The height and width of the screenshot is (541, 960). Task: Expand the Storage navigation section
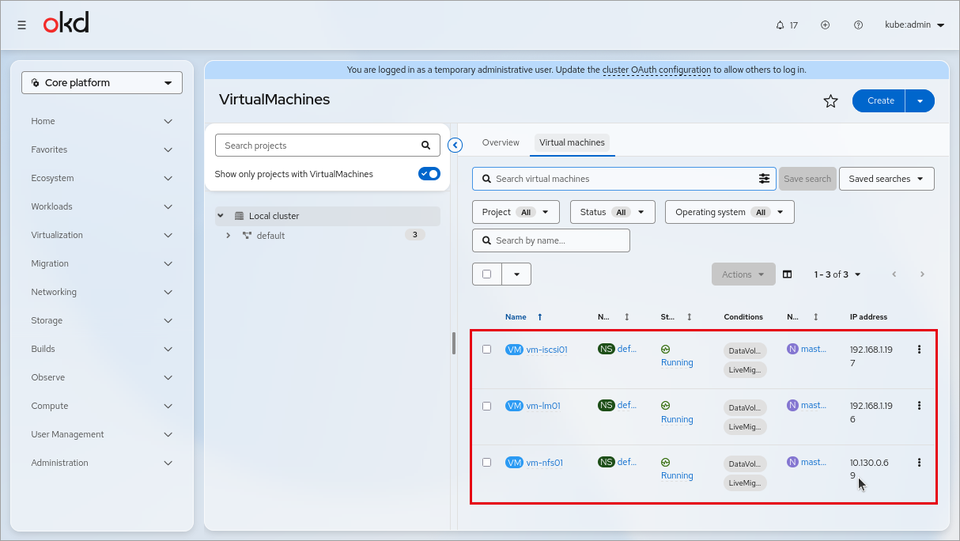102,321
